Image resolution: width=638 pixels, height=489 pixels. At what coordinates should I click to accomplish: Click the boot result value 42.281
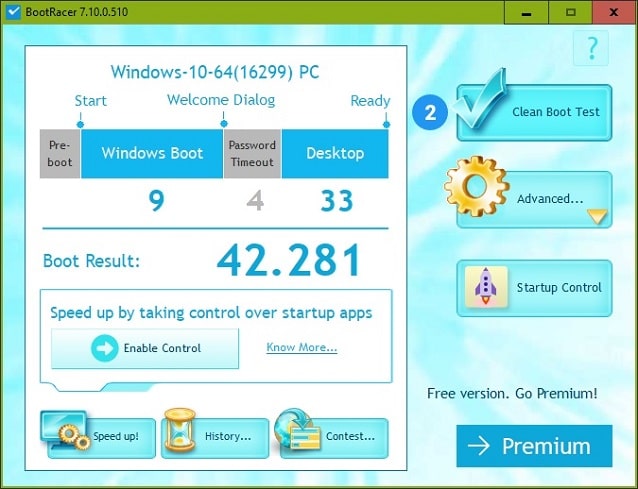click(288, 260)
